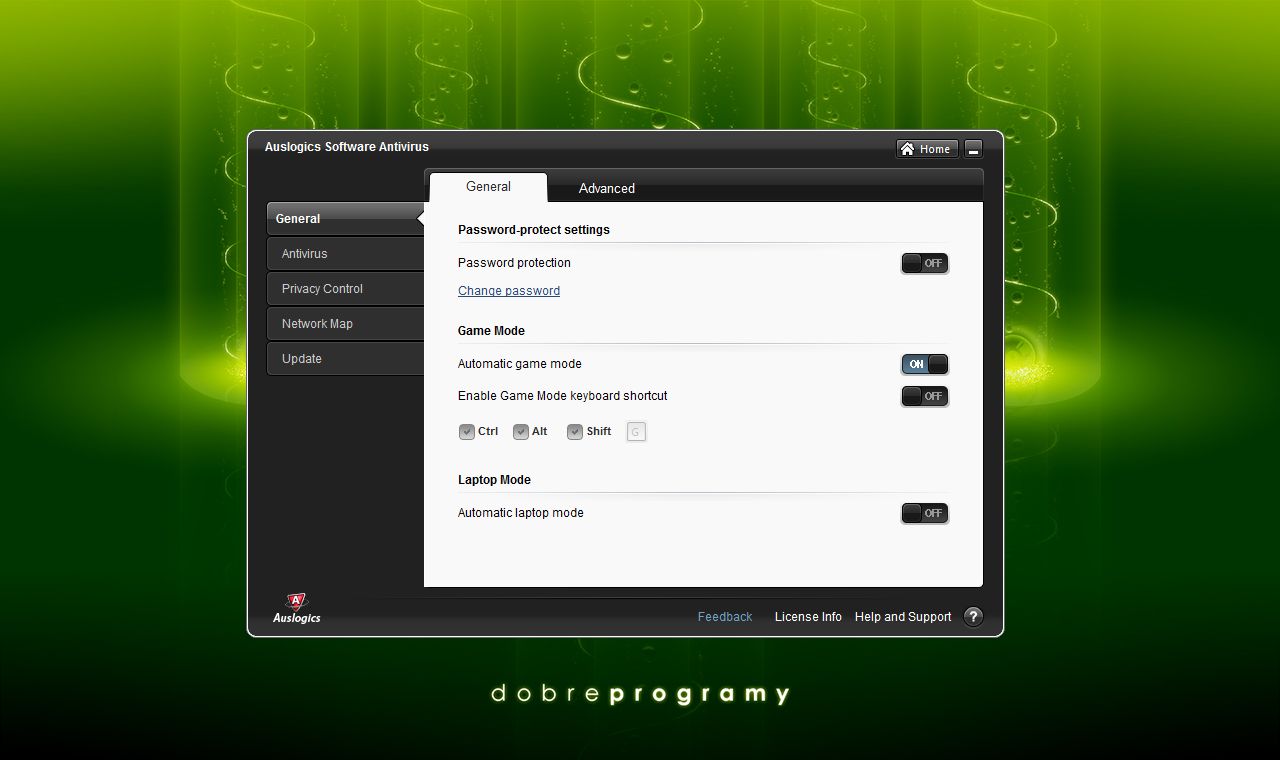Open the General sidebar section
This screenshot has width=1280, height=760.
[345, 218]
